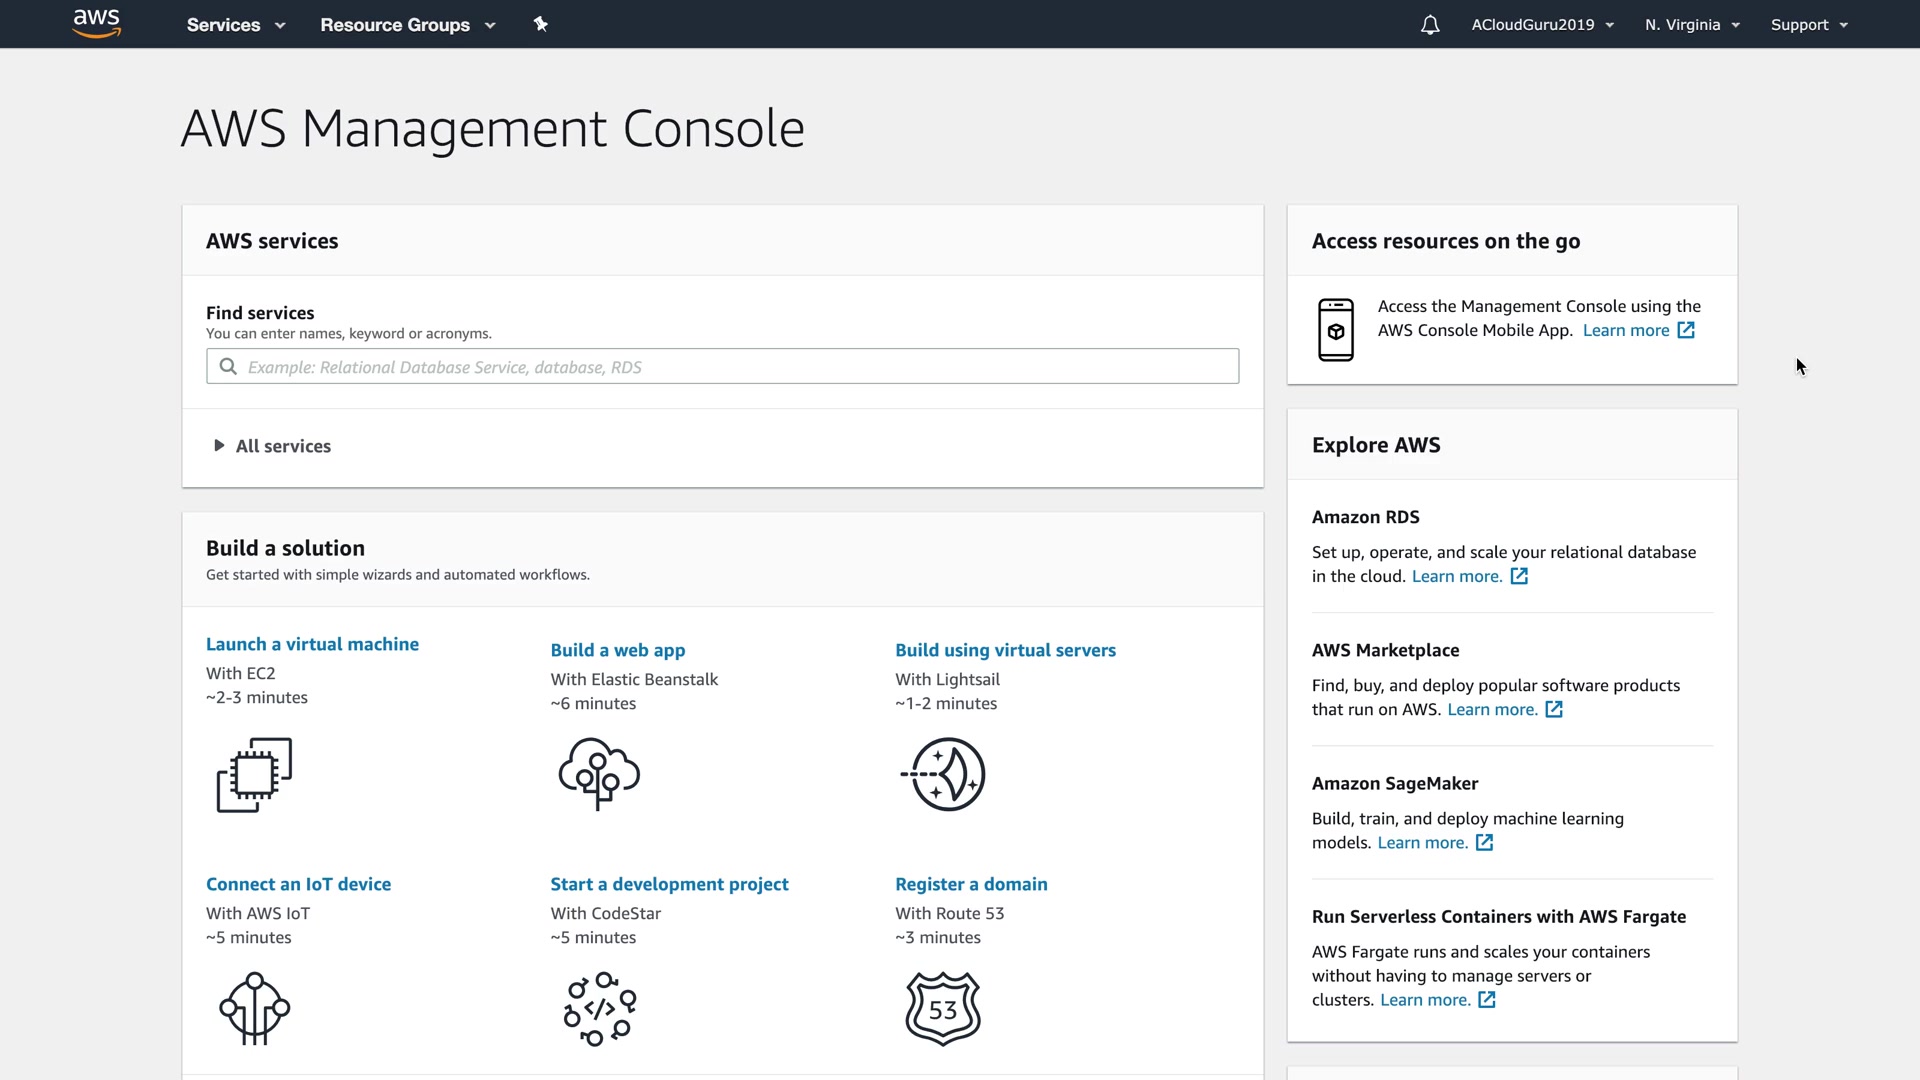Click the mobile phone app icon
Image resolution: width=1920 pixels, height=1080 pixels.
(x=1336, y=330)
